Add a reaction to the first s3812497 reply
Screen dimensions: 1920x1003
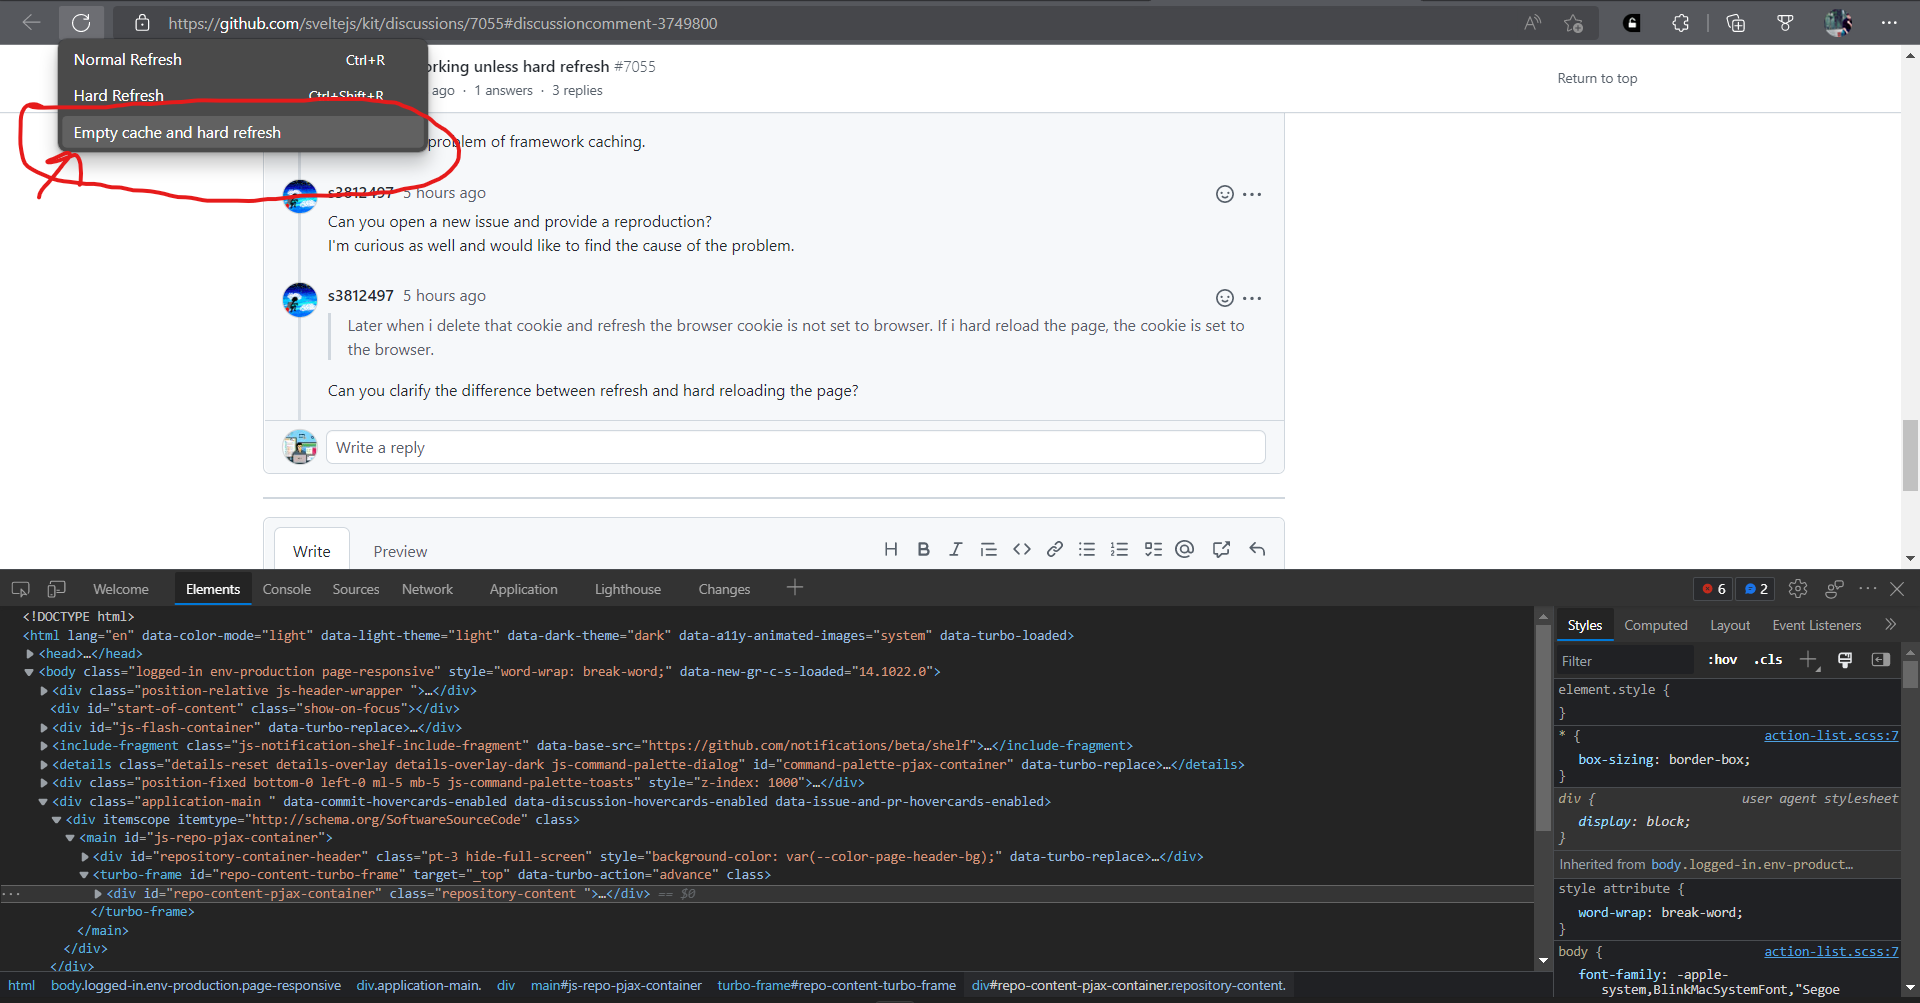coord(1224,194)
